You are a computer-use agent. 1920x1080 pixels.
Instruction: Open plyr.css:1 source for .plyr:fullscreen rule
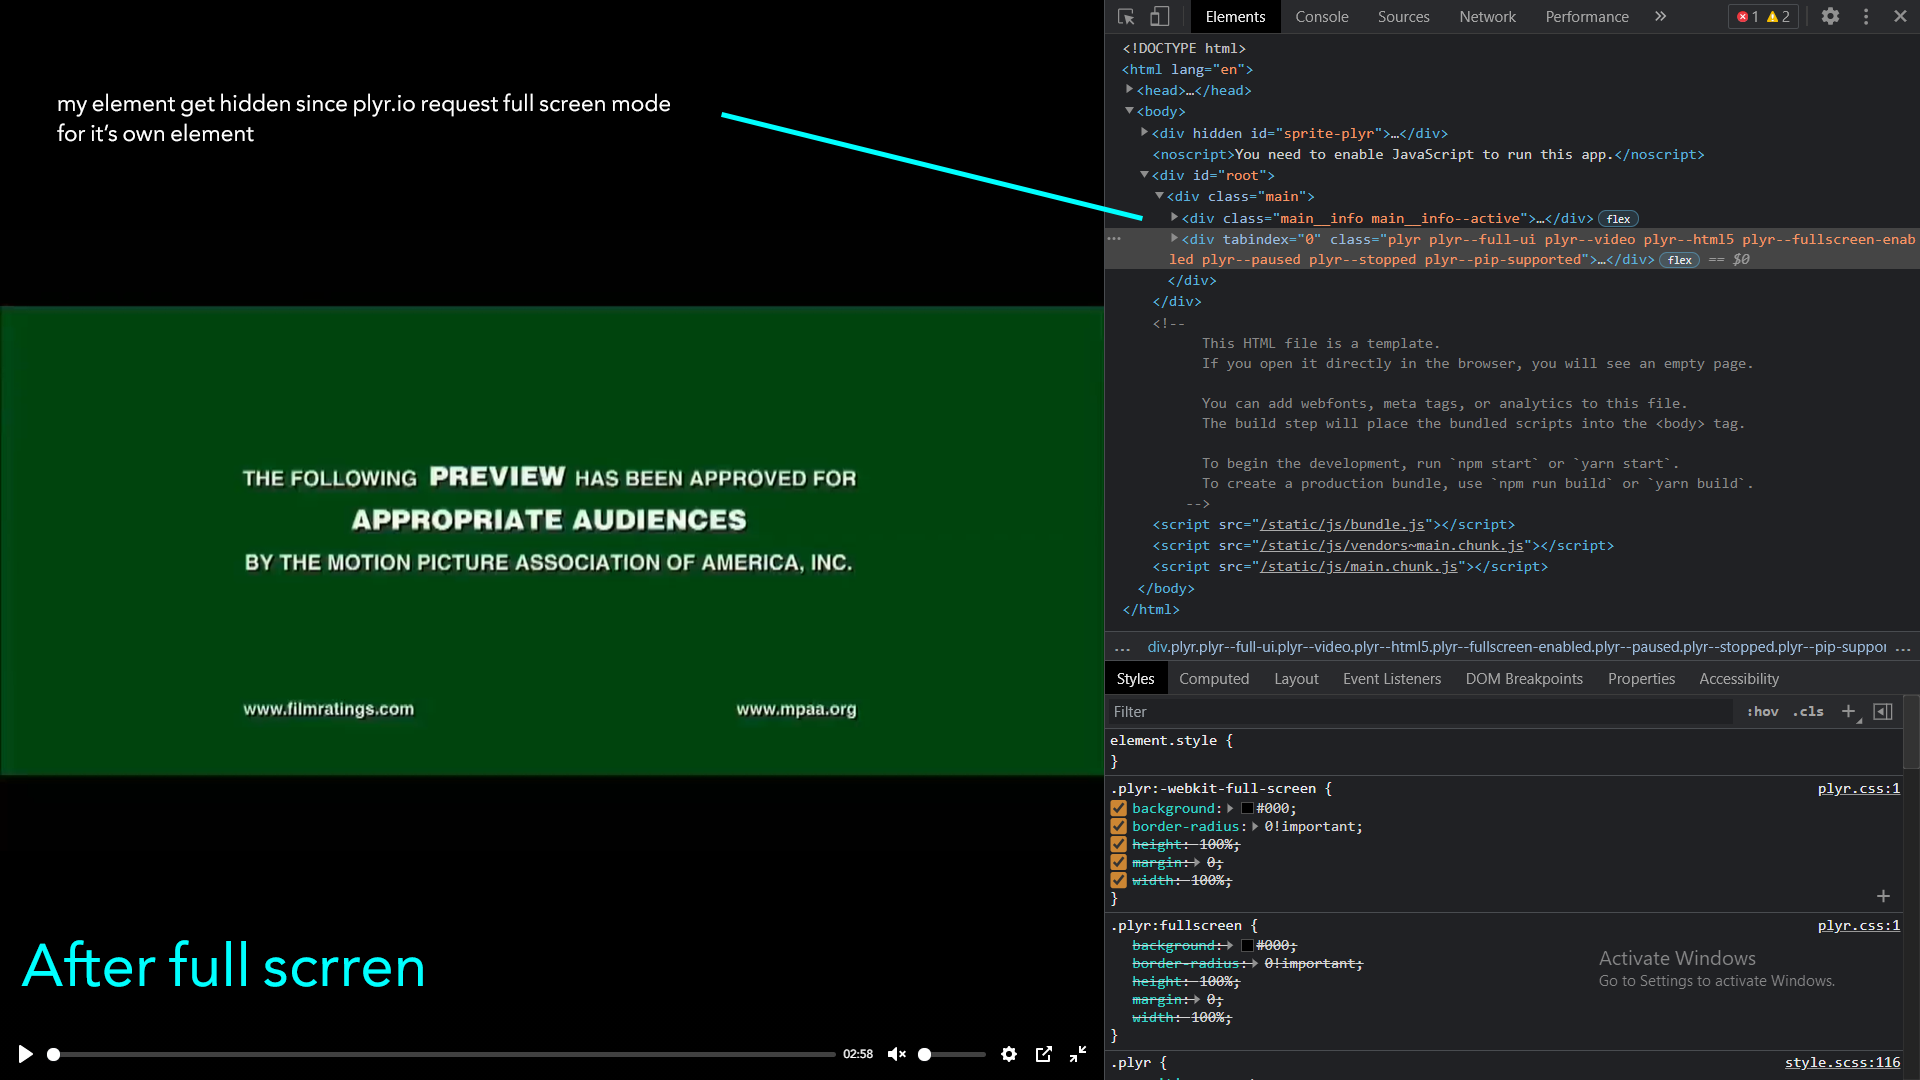click(x=1858, y=926)
